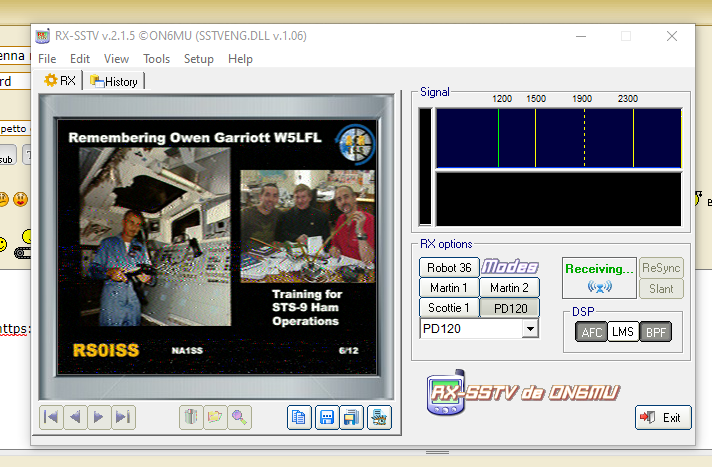The height and width of the screenshot is (467, 712).
Task: Click the Receiving status indicator
Action: point(599,278)
